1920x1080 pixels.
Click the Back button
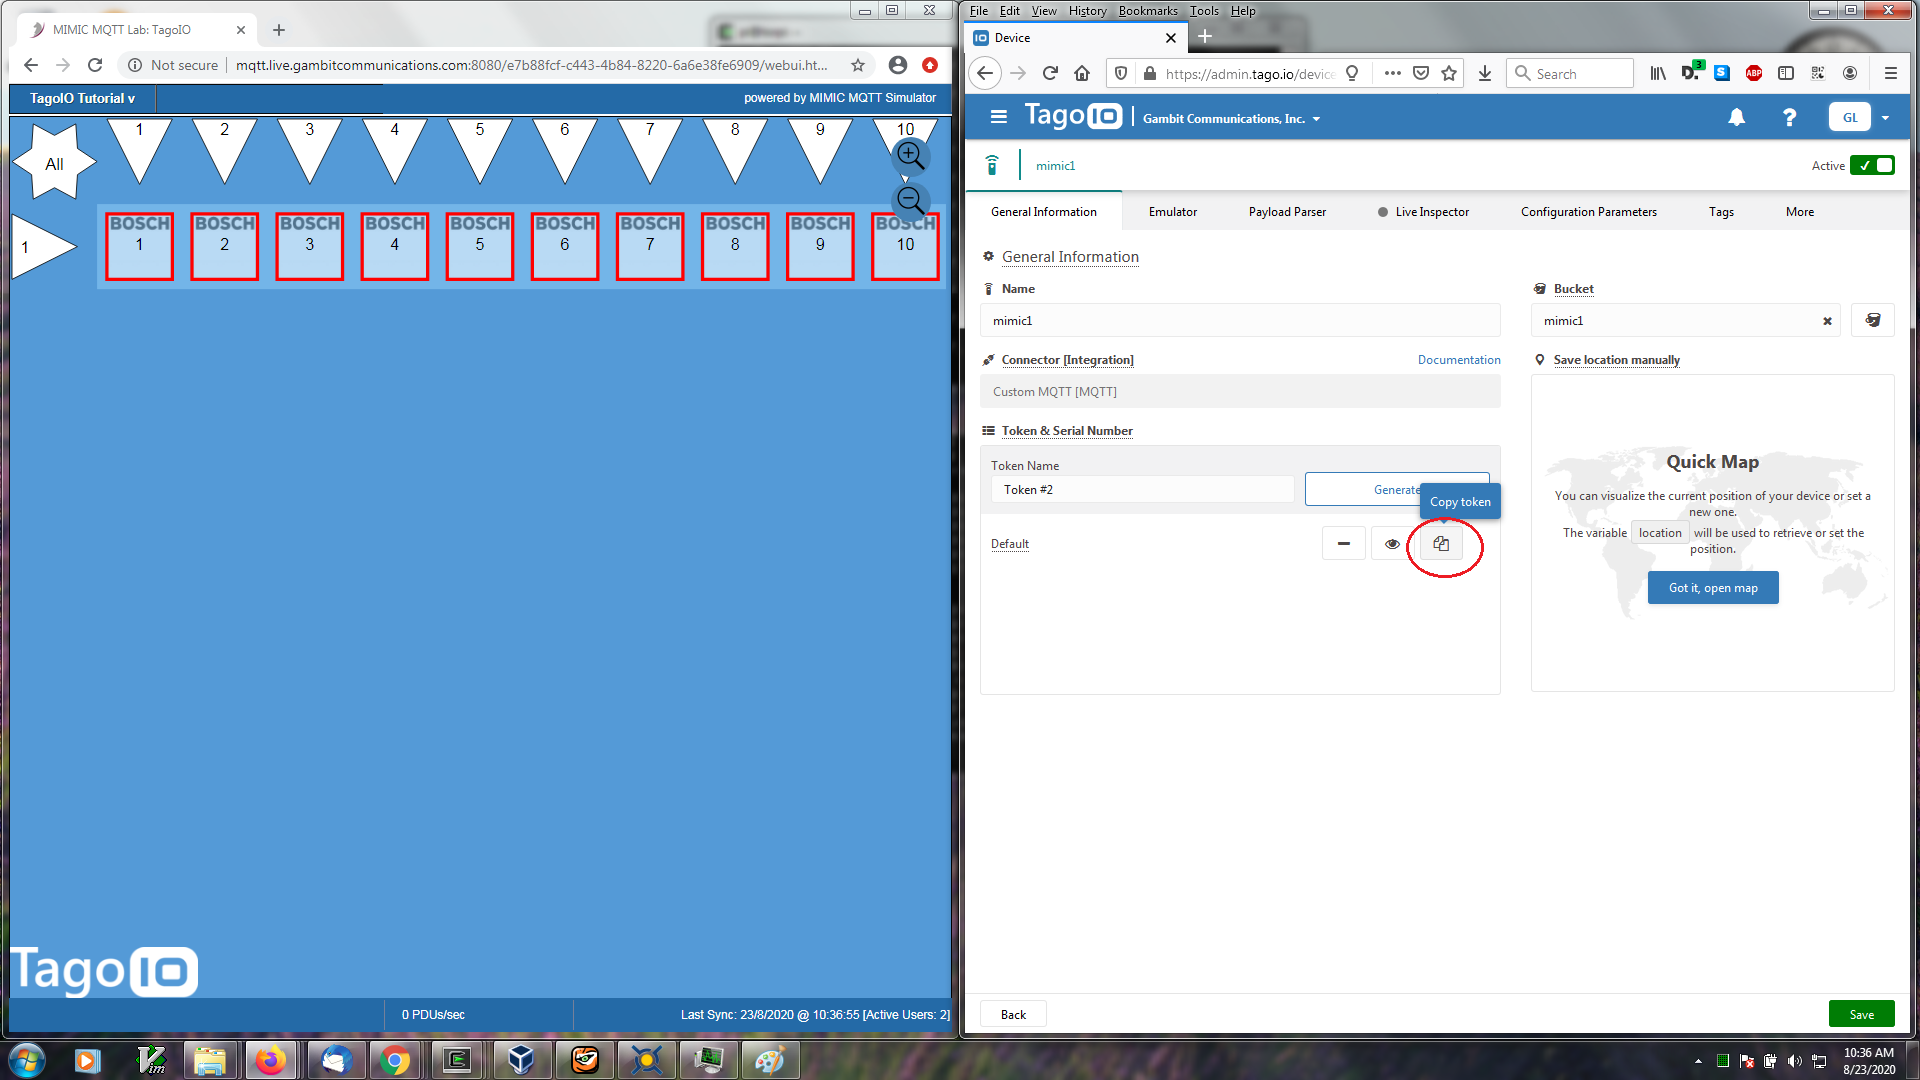(x=1013, y=1014)
